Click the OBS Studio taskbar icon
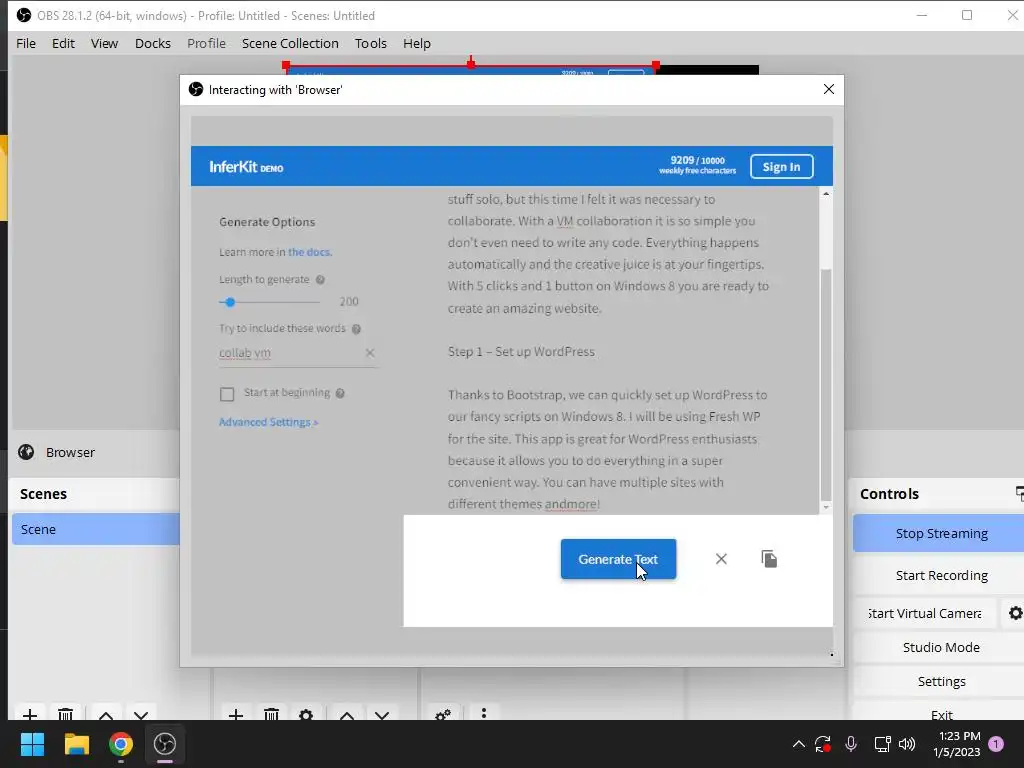Screen dimensions: 1024x768 tap(165, 744)
